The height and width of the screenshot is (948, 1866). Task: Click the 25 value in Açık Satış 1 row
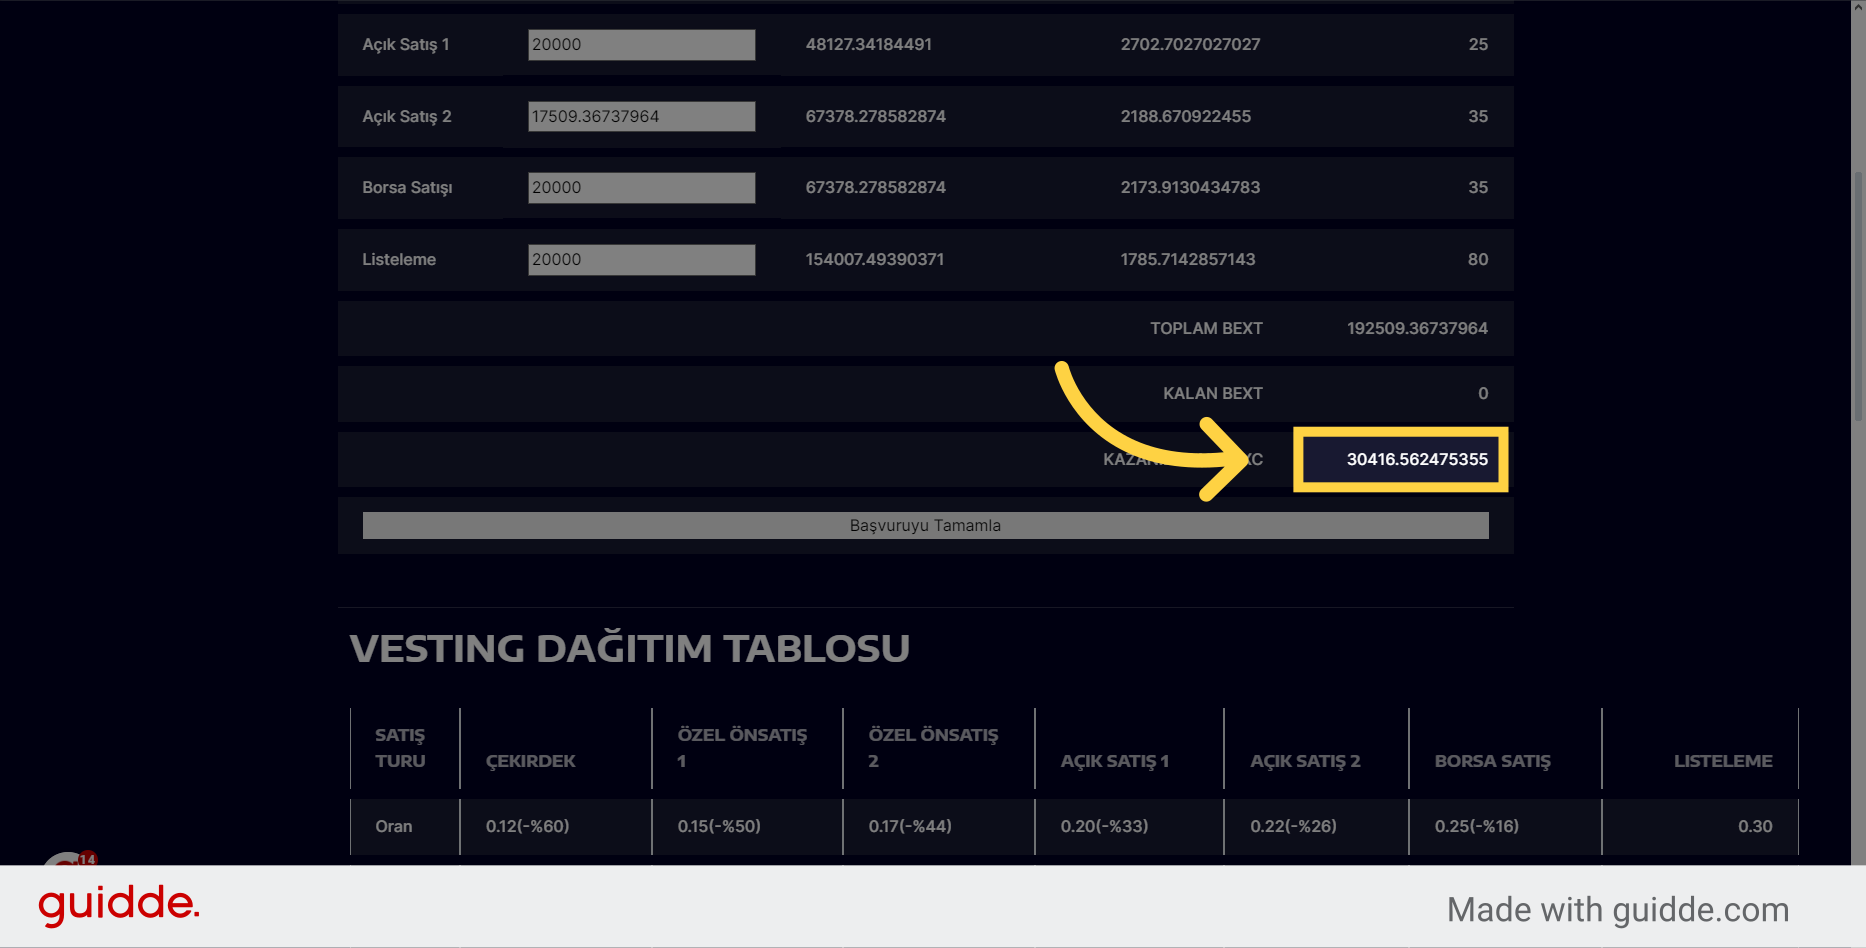point(1478,44)
